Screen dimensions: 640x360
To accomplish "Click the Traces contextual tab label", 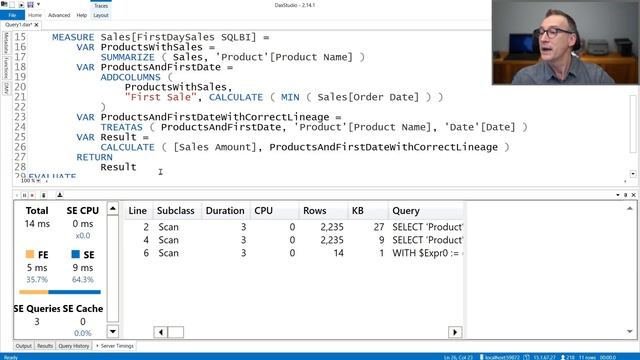I will pos(101,5).
